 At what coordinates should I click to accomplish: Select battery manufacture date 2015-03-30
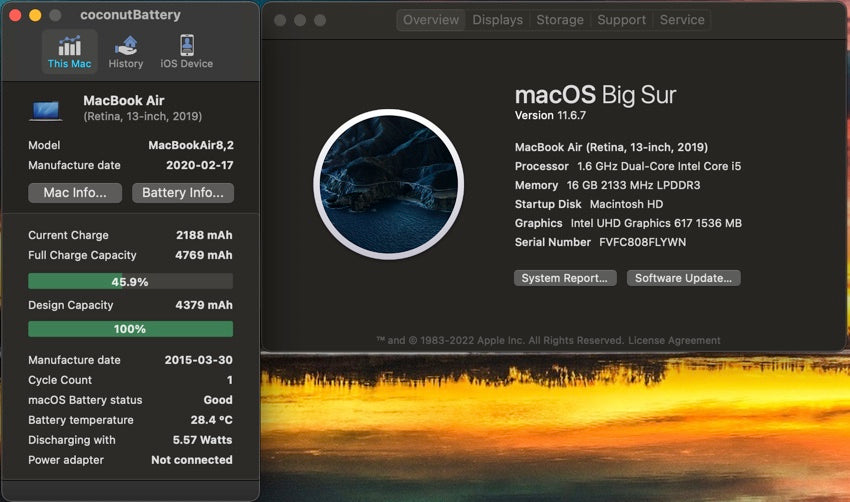point(198,360)
